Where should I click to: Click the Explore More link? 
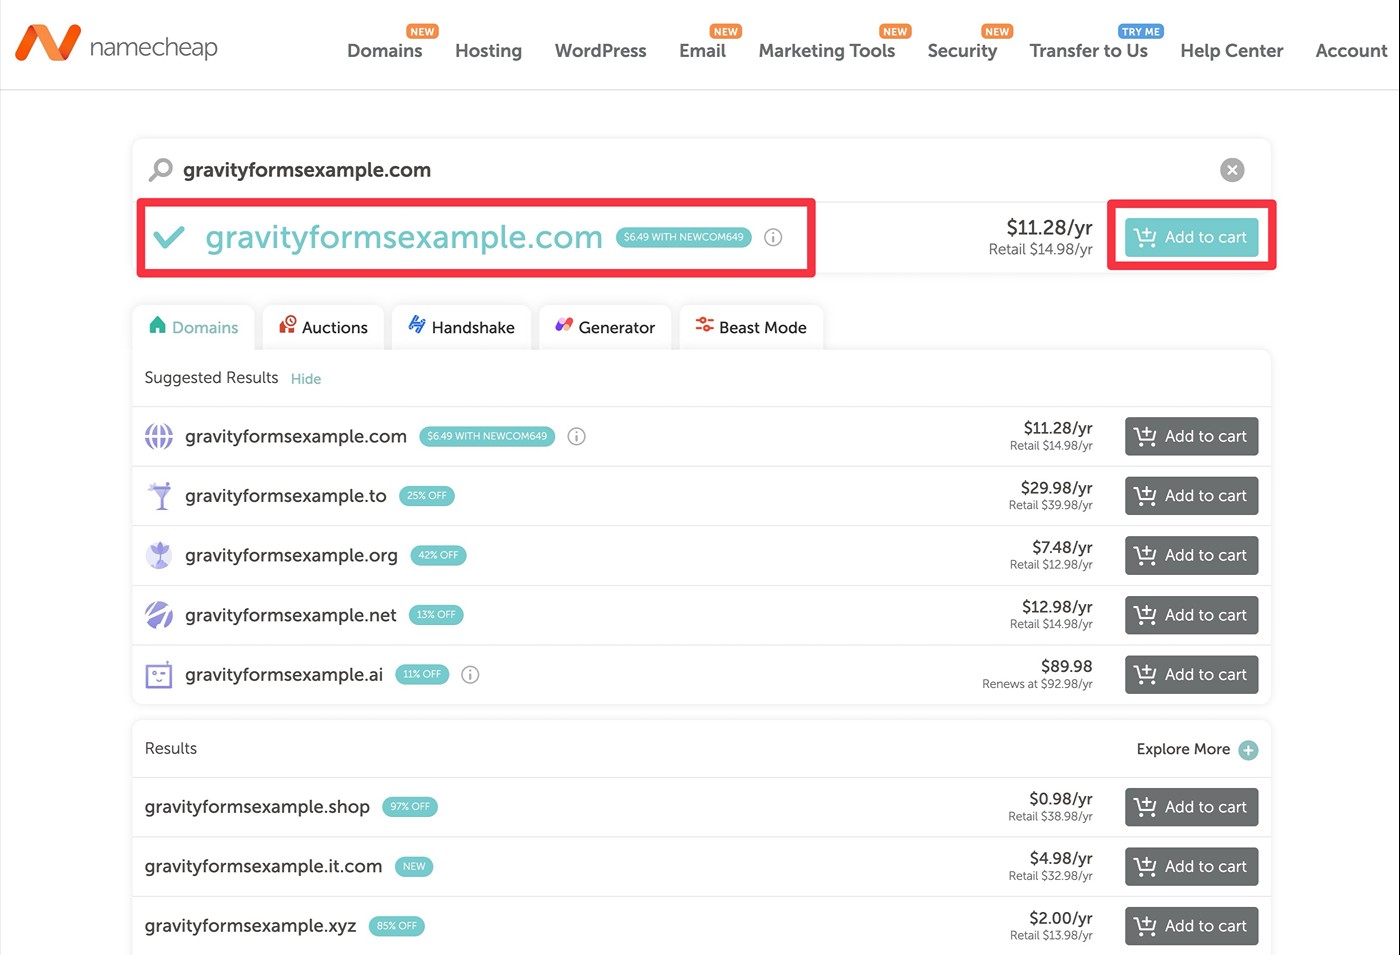pos(1183,749)
